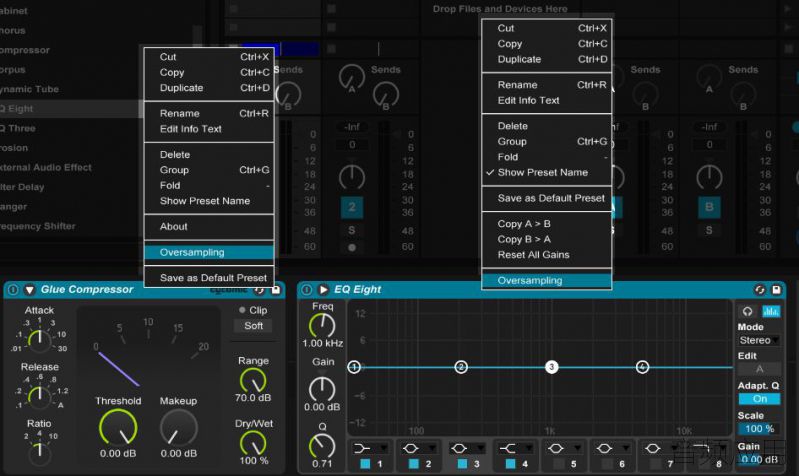
Task: Click Glue Compressor hot-swap preset icon
Action: (x=259, y=290)
